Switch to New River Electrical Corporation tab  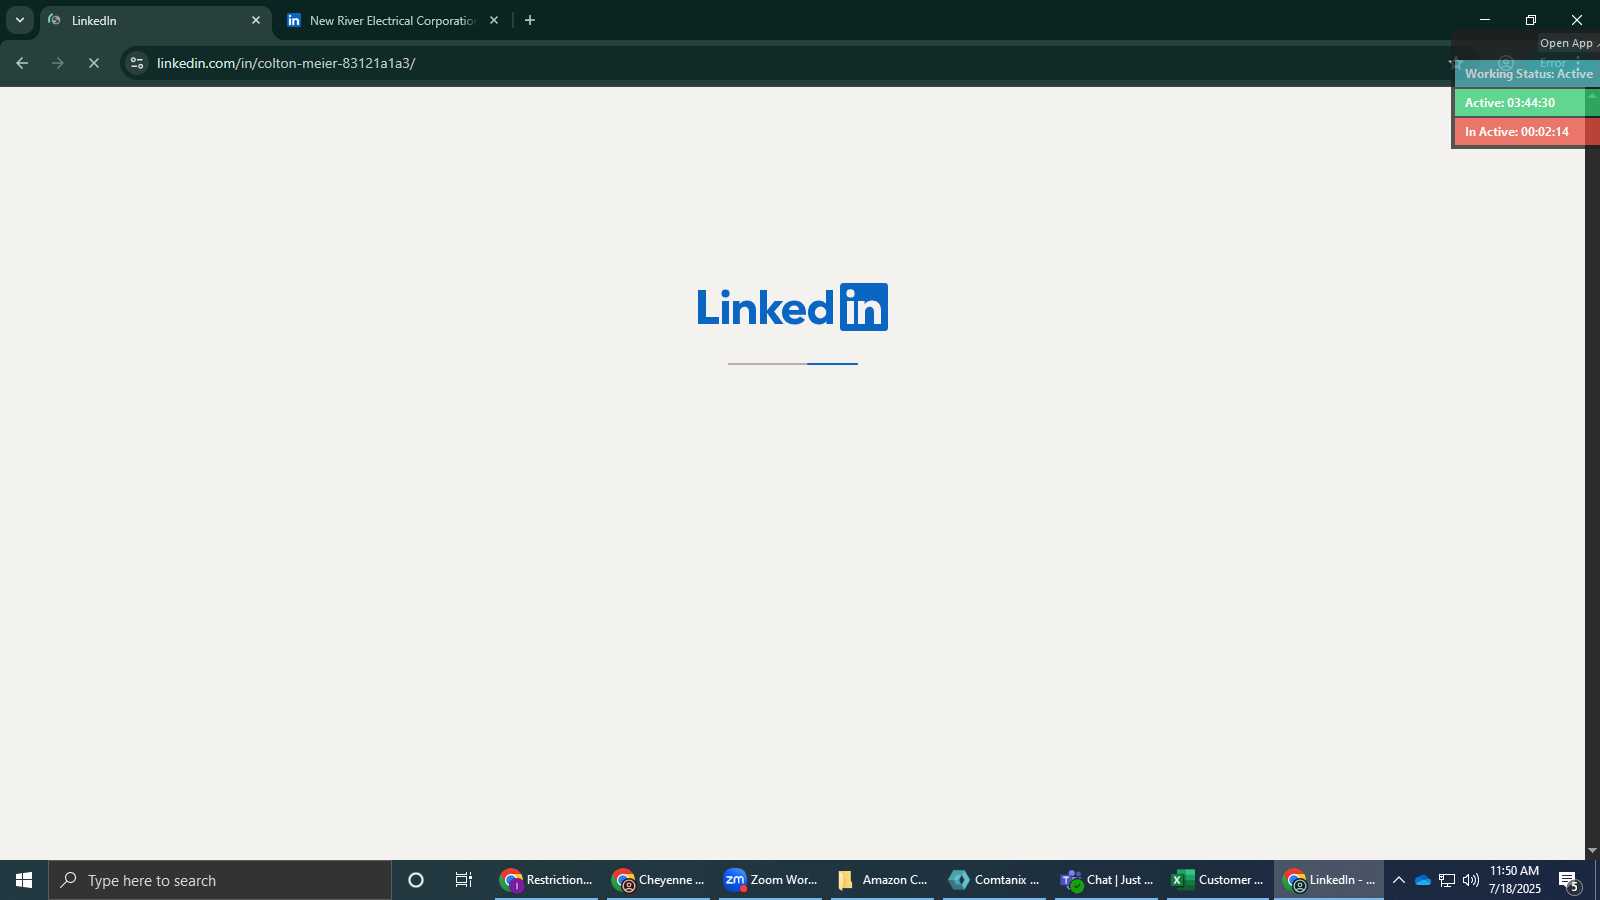click(392, 20)
